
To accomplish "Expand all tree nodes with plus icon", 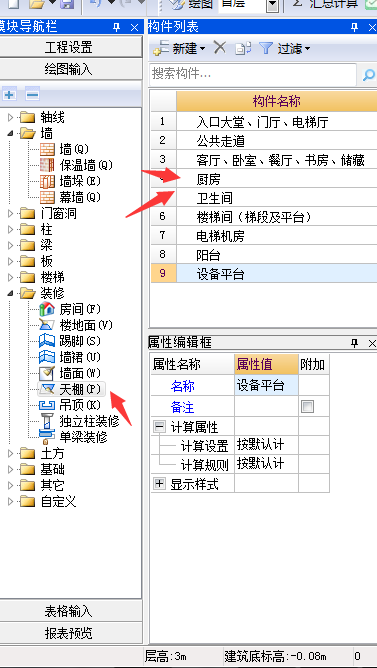I will click(9, 94).
